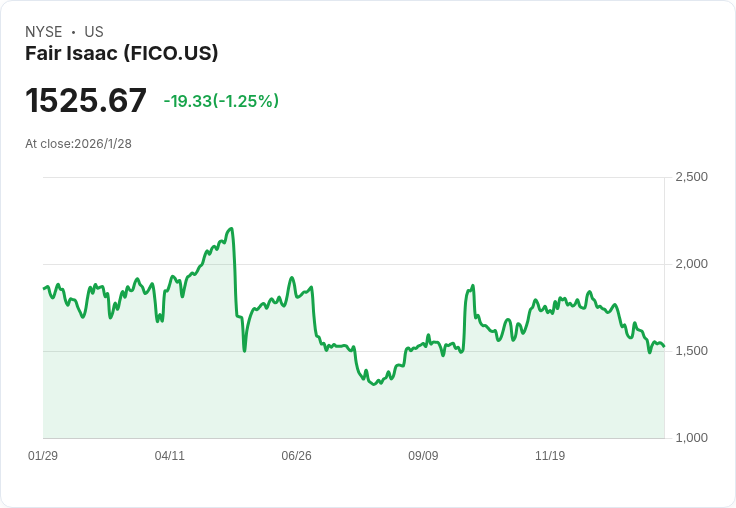Click the 01/29 date axis label

point(43,456)
